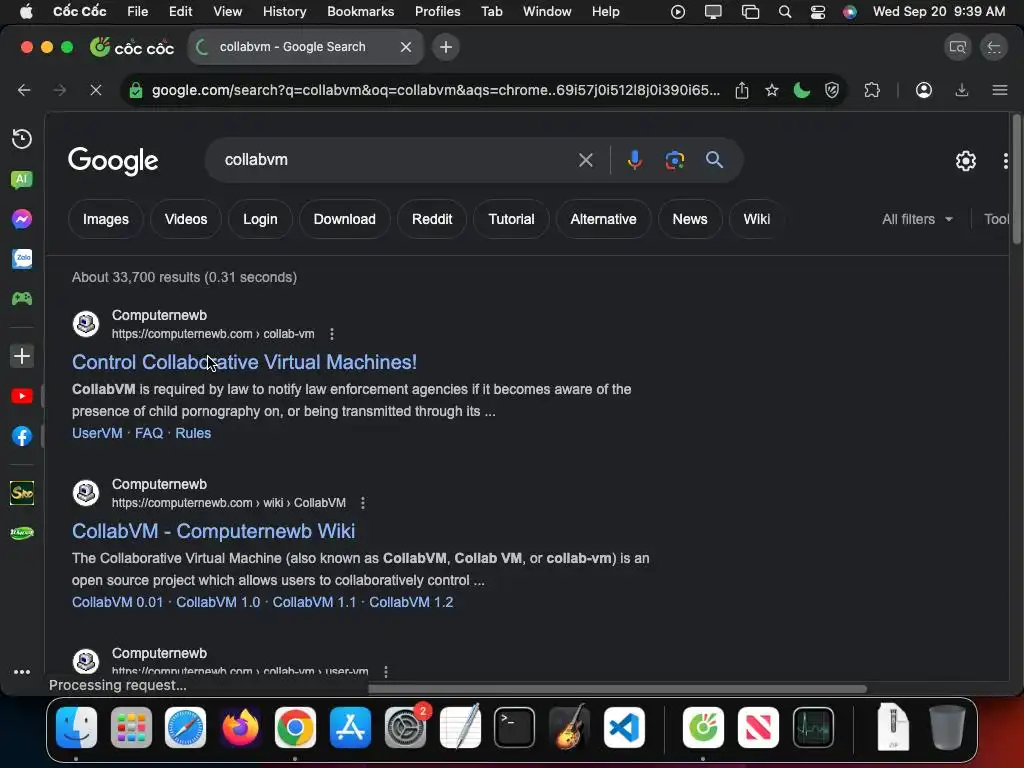Filter results by Images
1024x768 pixels.
pos(106,219)
